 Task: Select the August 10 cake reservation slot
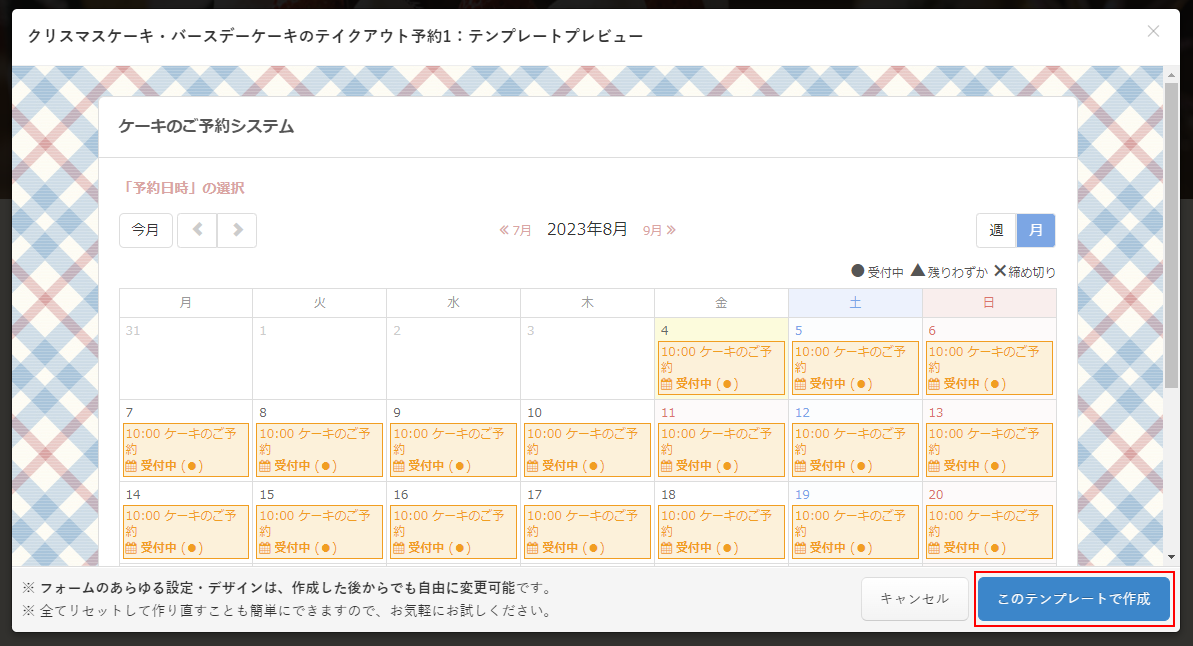click(x=587, y=450)
